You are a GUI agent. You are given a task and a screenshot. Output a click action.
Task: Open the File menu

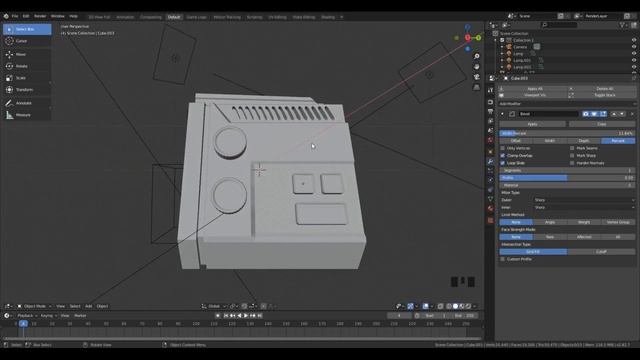click(15, 16)
